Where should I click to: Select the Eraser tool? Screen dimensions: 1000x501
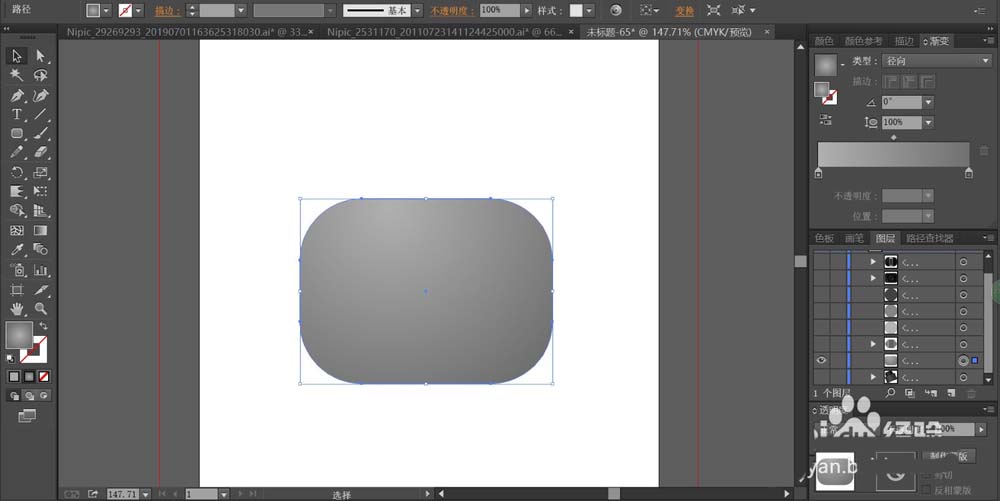(41, 153)
